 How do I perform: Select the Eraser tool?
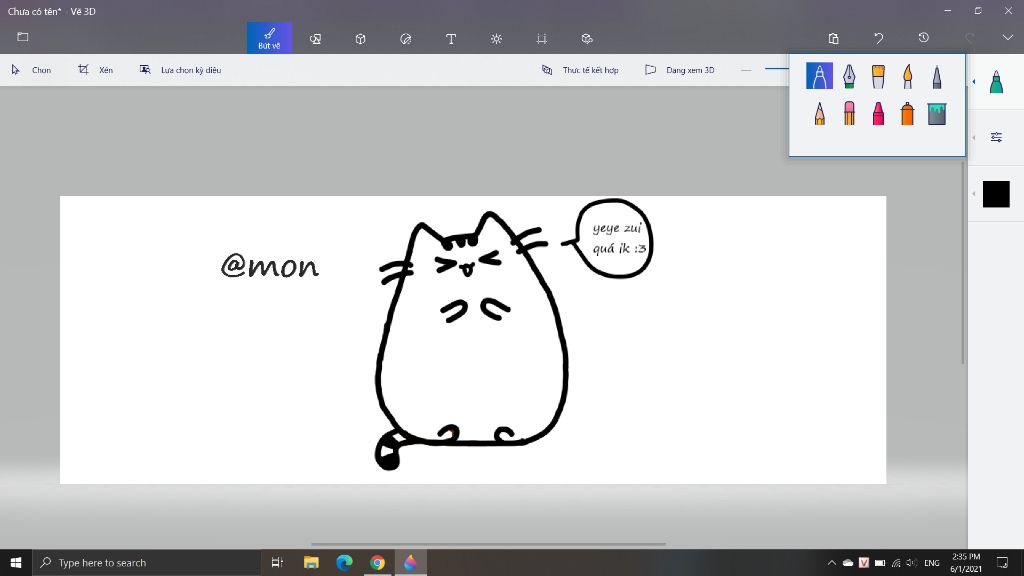click(x=849, y=113)
